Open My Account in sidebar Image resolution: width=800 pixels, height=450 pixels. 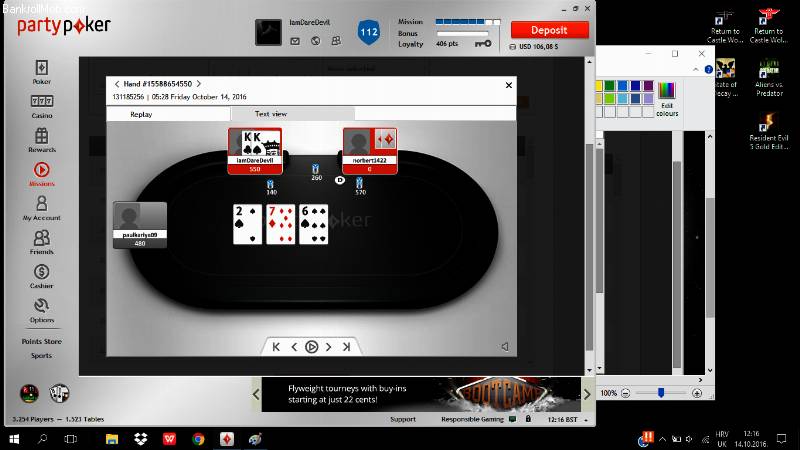pyautogui.click(x=42, y=208)
